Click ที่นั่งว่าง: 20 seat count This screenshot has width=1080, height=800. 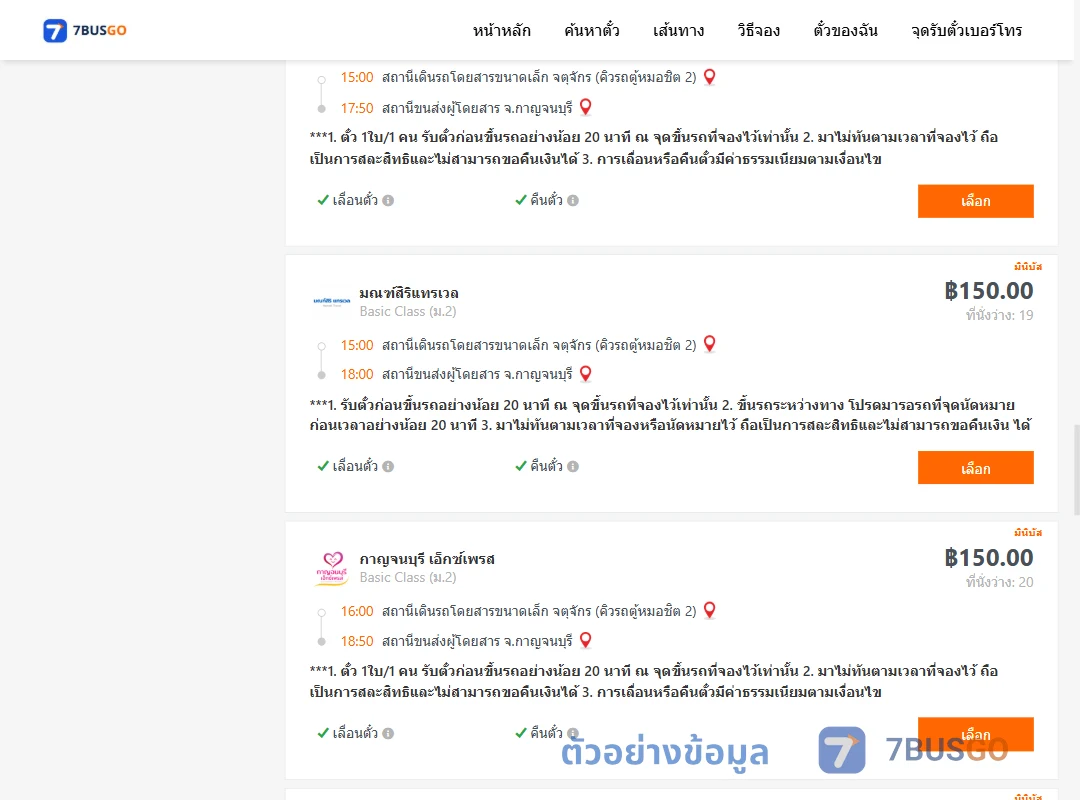pyautogui.click(x=999, y=582)
